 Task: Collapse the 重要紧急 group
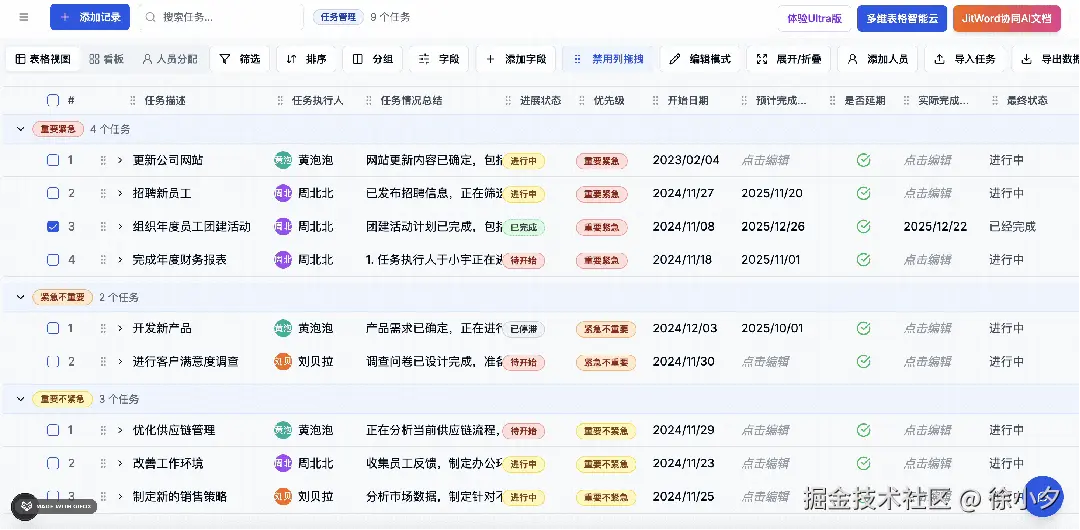click(x=21, y=129)
